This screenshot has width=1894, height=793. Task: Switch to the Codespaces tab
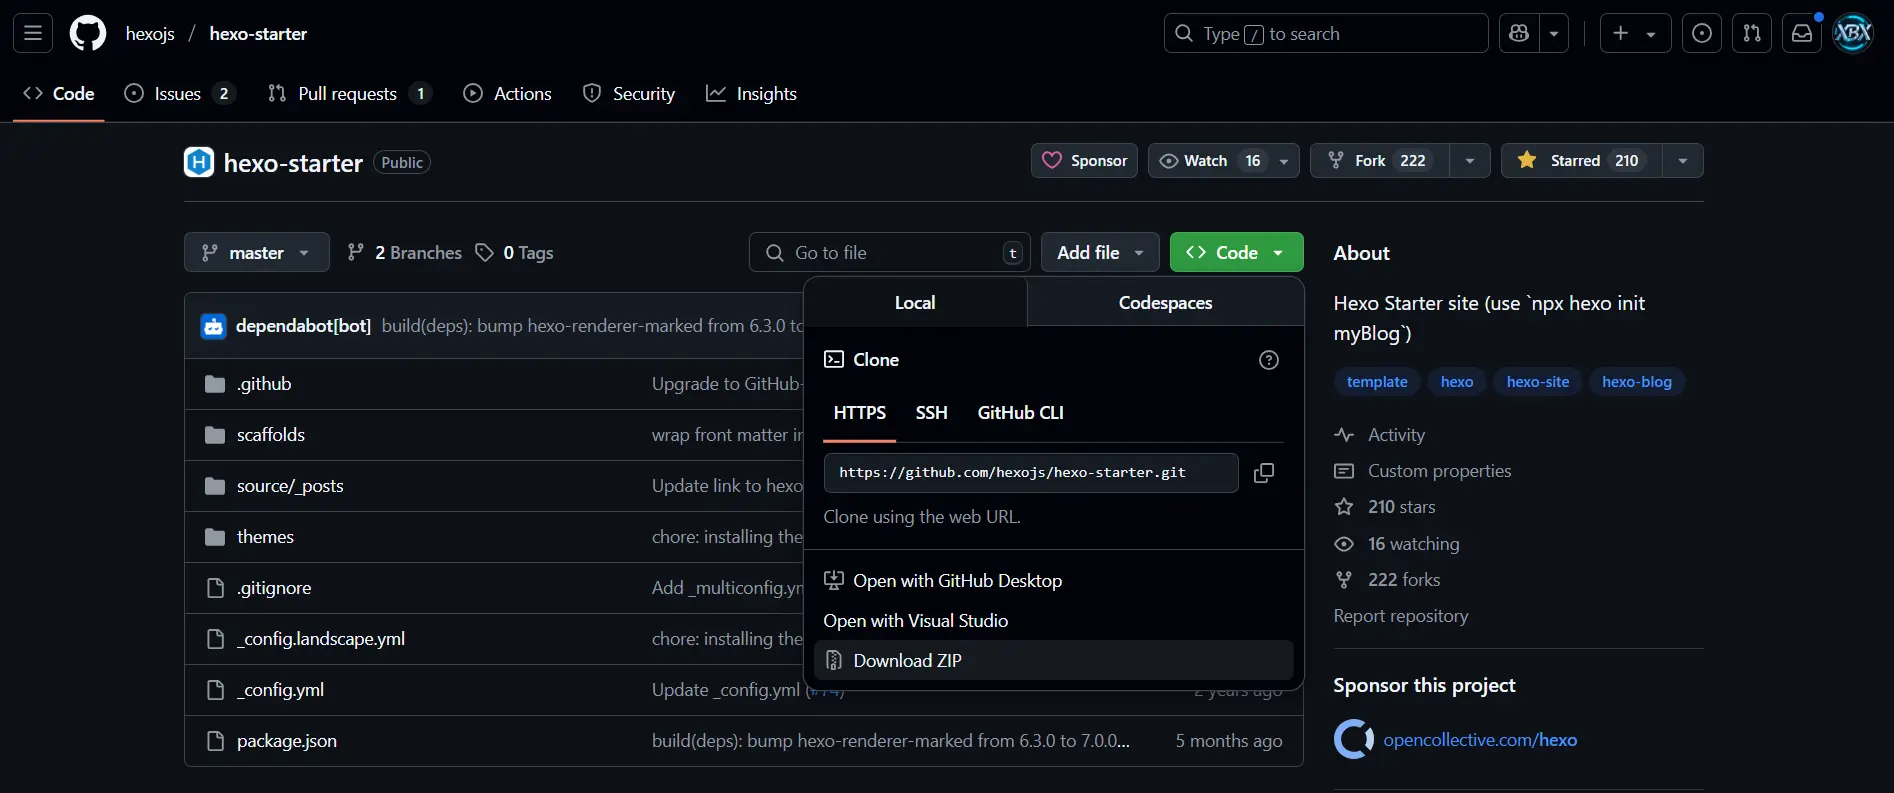click(x=1165, y=303)
